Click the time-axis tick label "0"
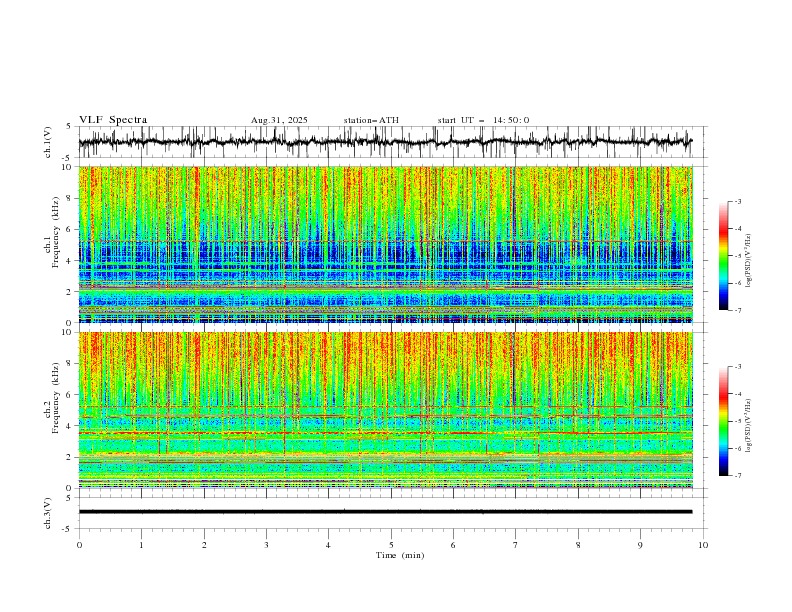792x612 pixels. 79,545
